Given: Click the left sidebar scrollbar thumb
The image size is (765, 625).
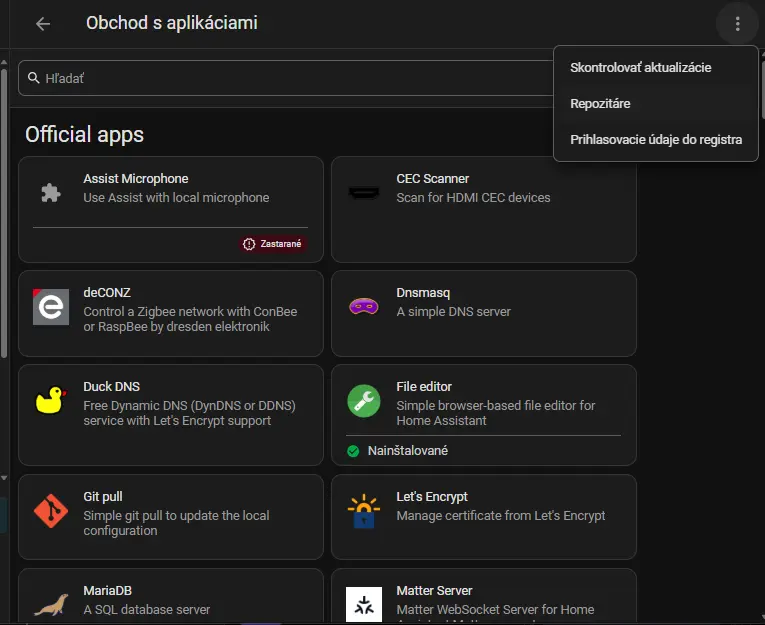Looking at the screenshot, I should [4, 215].
